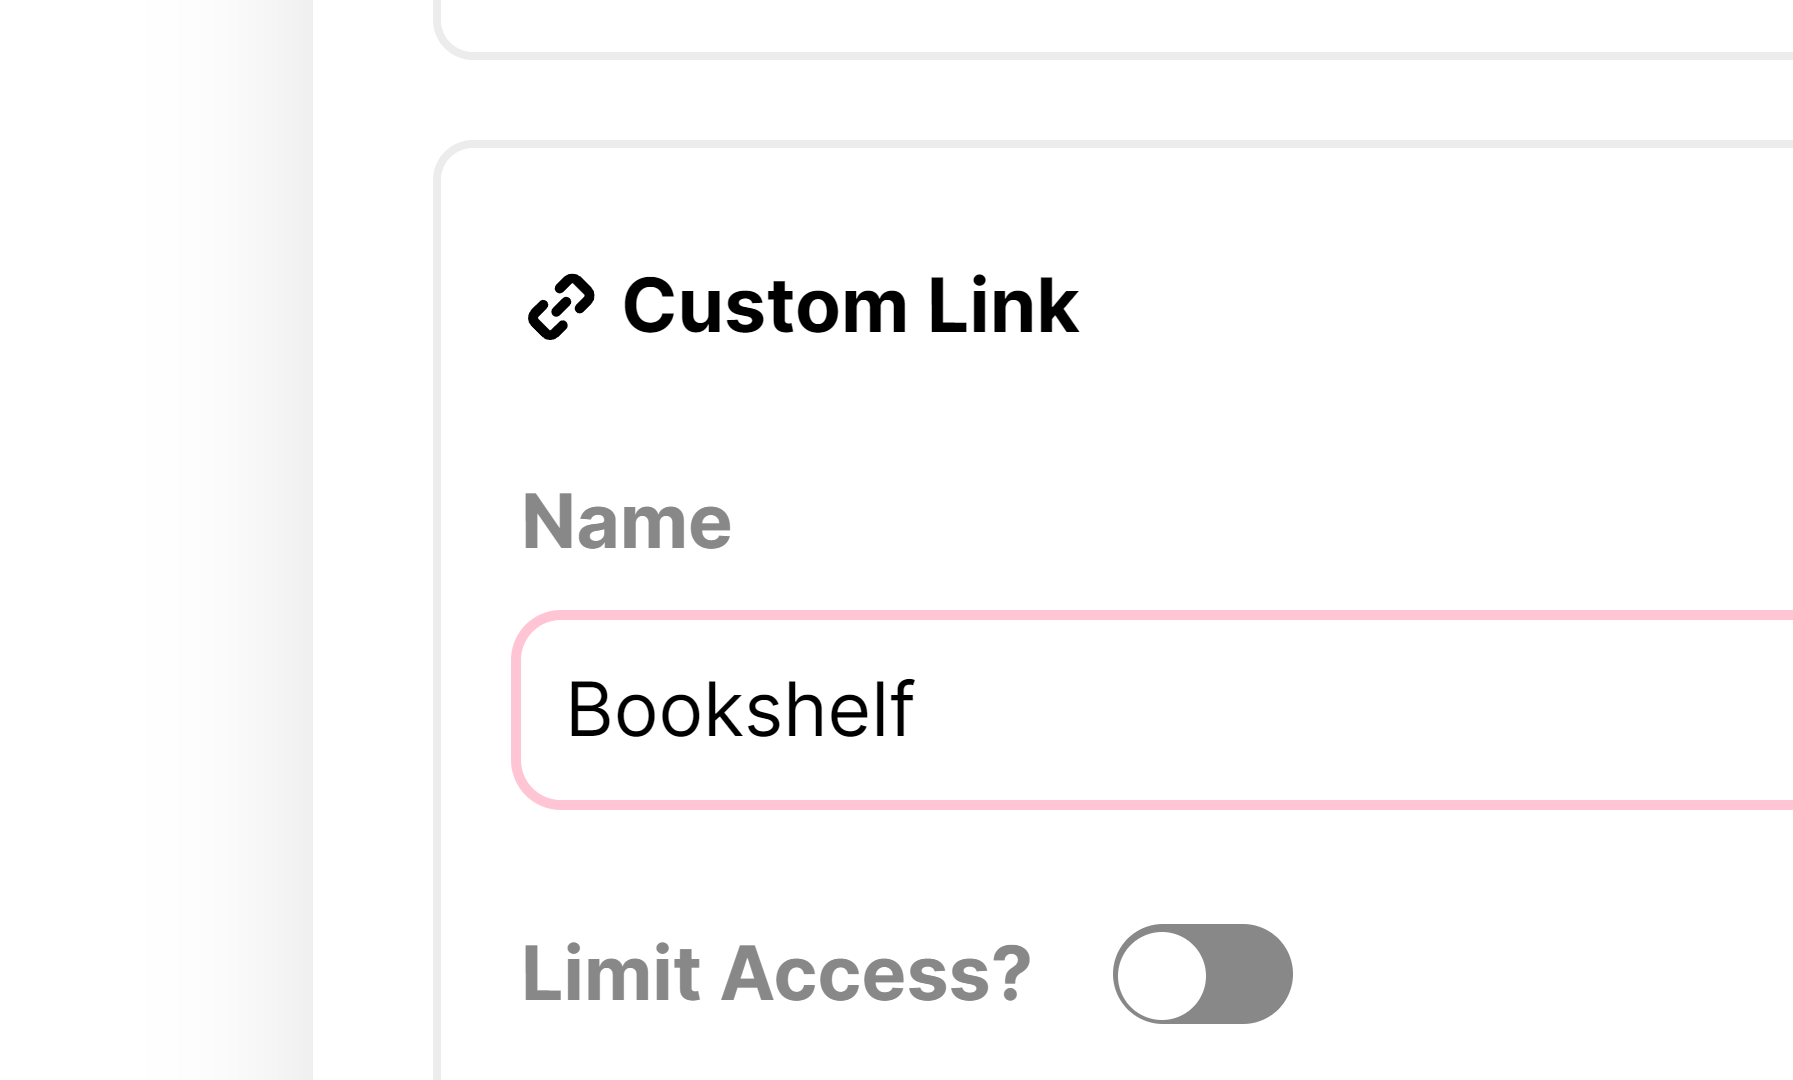Click the white knob of the Limit Access toggle

pyautogui.click(x=1162, y=974)
